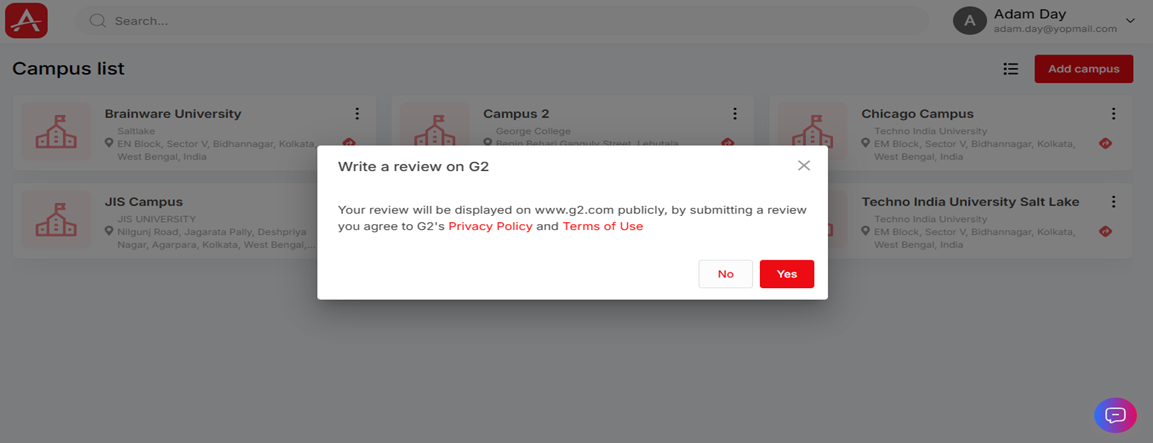Click No in the review dialog
The width and height of the screenshot is (1153, 443).
[726, 274]
